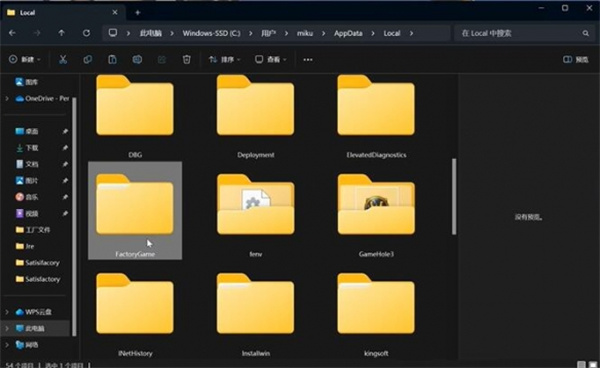
Task: Click the Rename icon in toolbar
Action: [x=137, y=59]
